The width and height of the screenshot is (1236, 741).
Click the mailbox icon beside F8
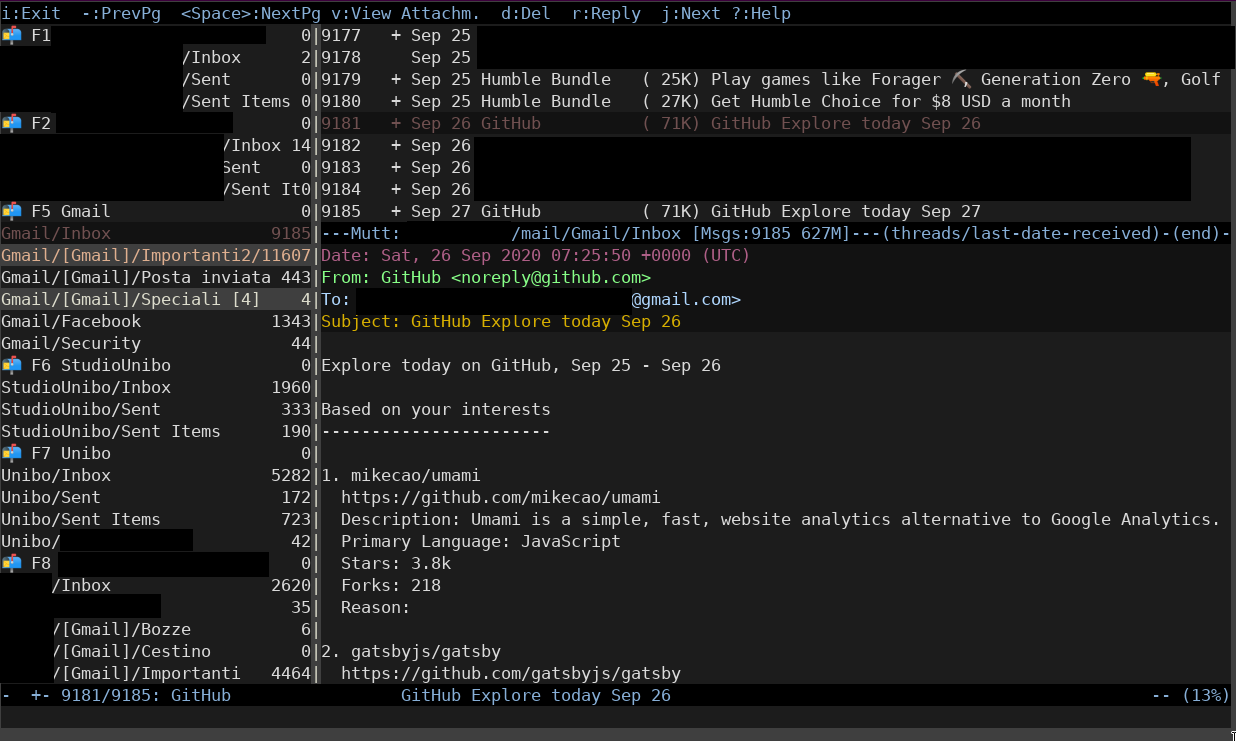tap(12, 564)
